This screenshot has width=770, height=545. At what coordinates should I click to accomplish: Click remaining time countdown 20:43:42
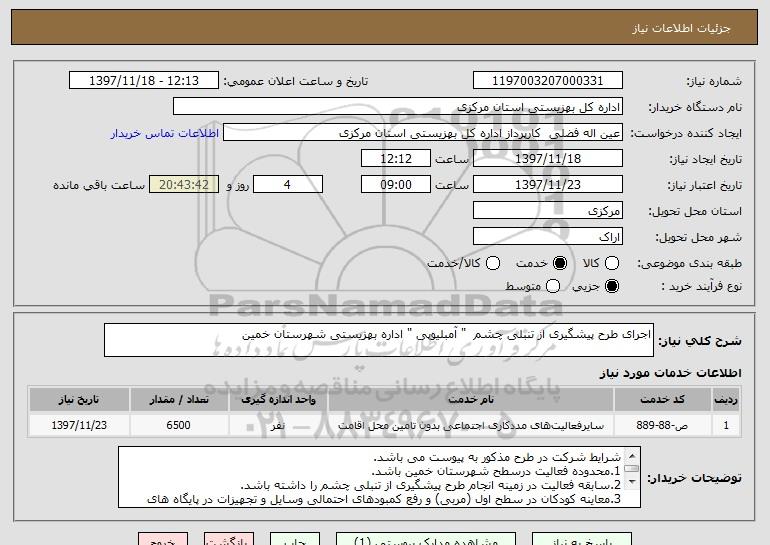184,185
